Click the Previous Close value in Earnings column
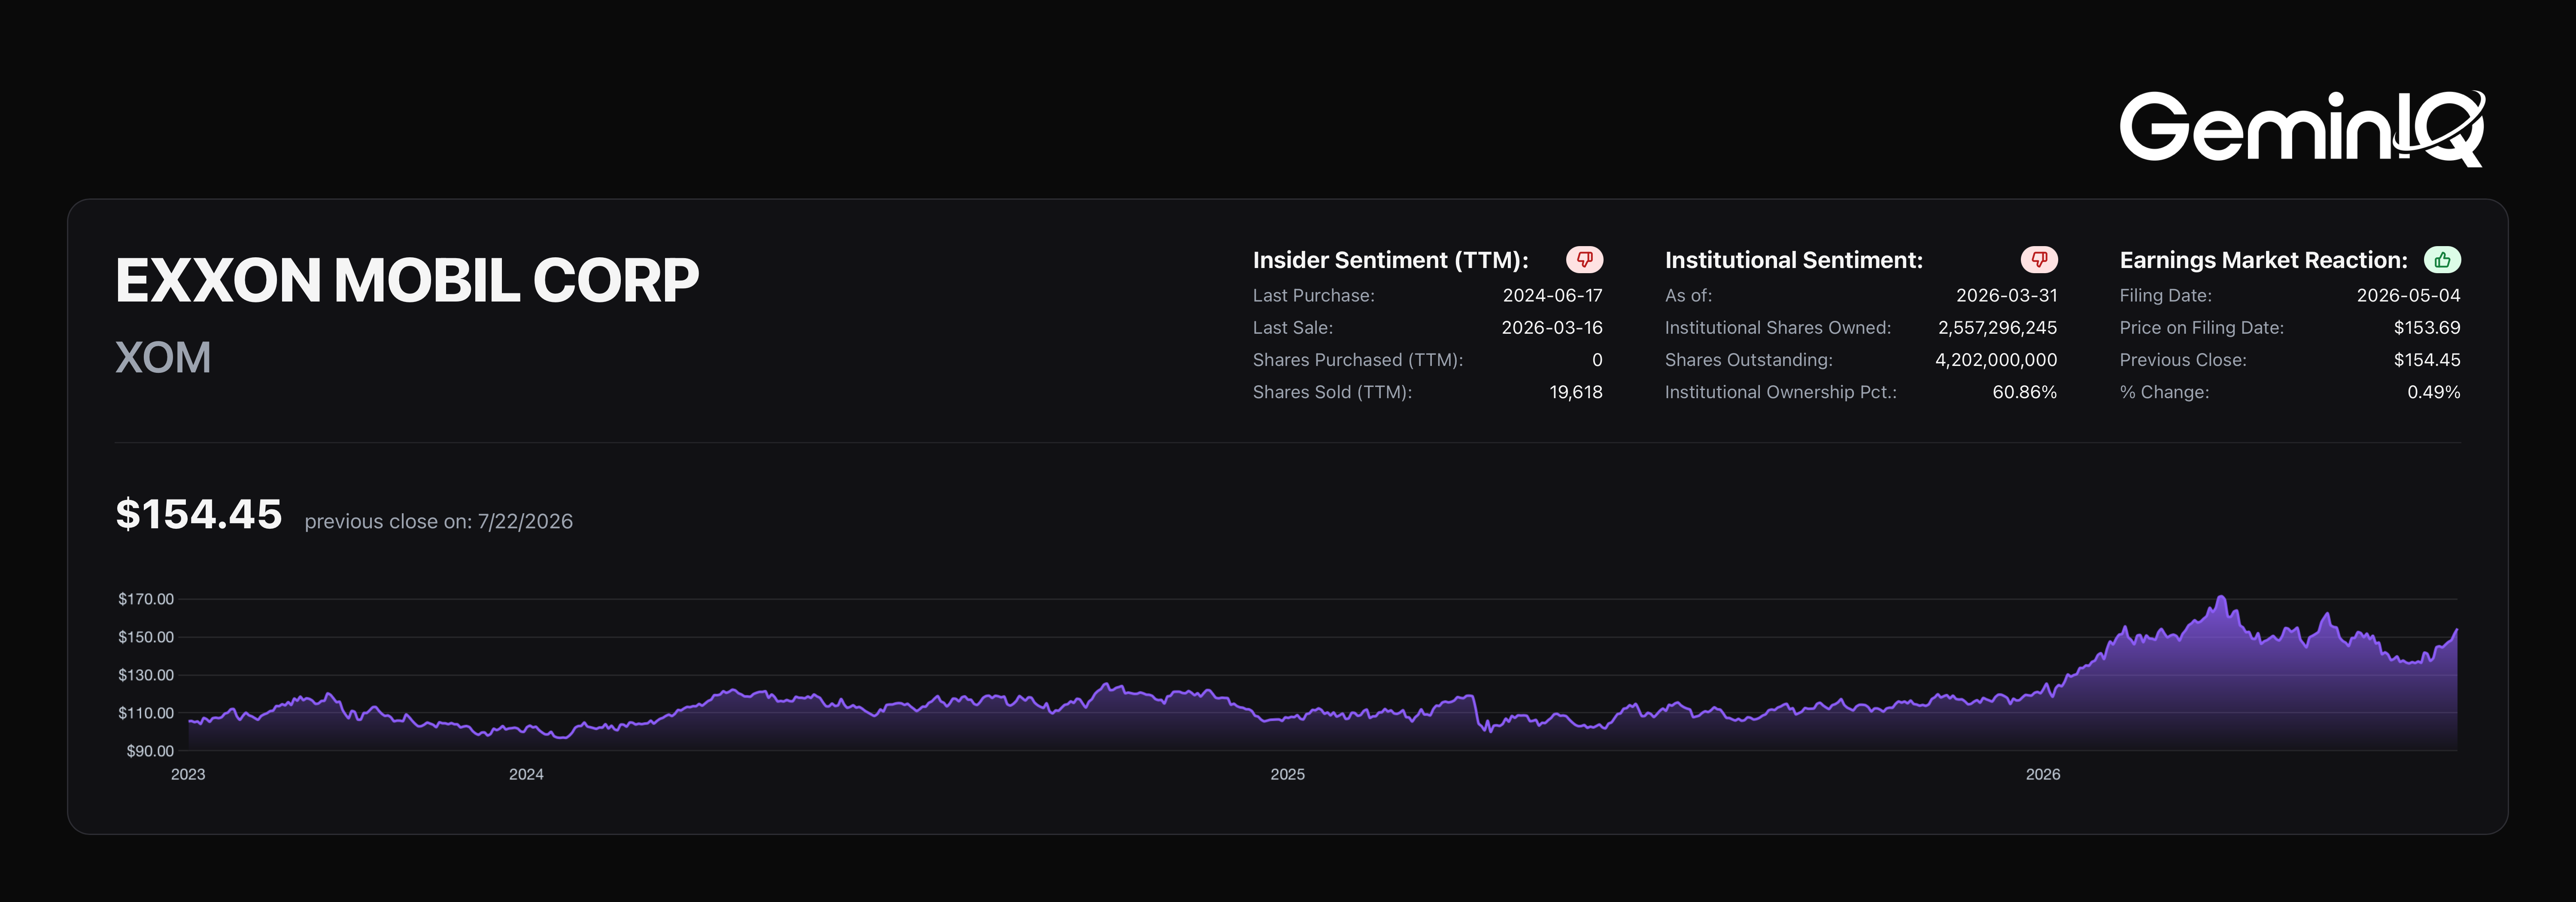 point(2427,360)
